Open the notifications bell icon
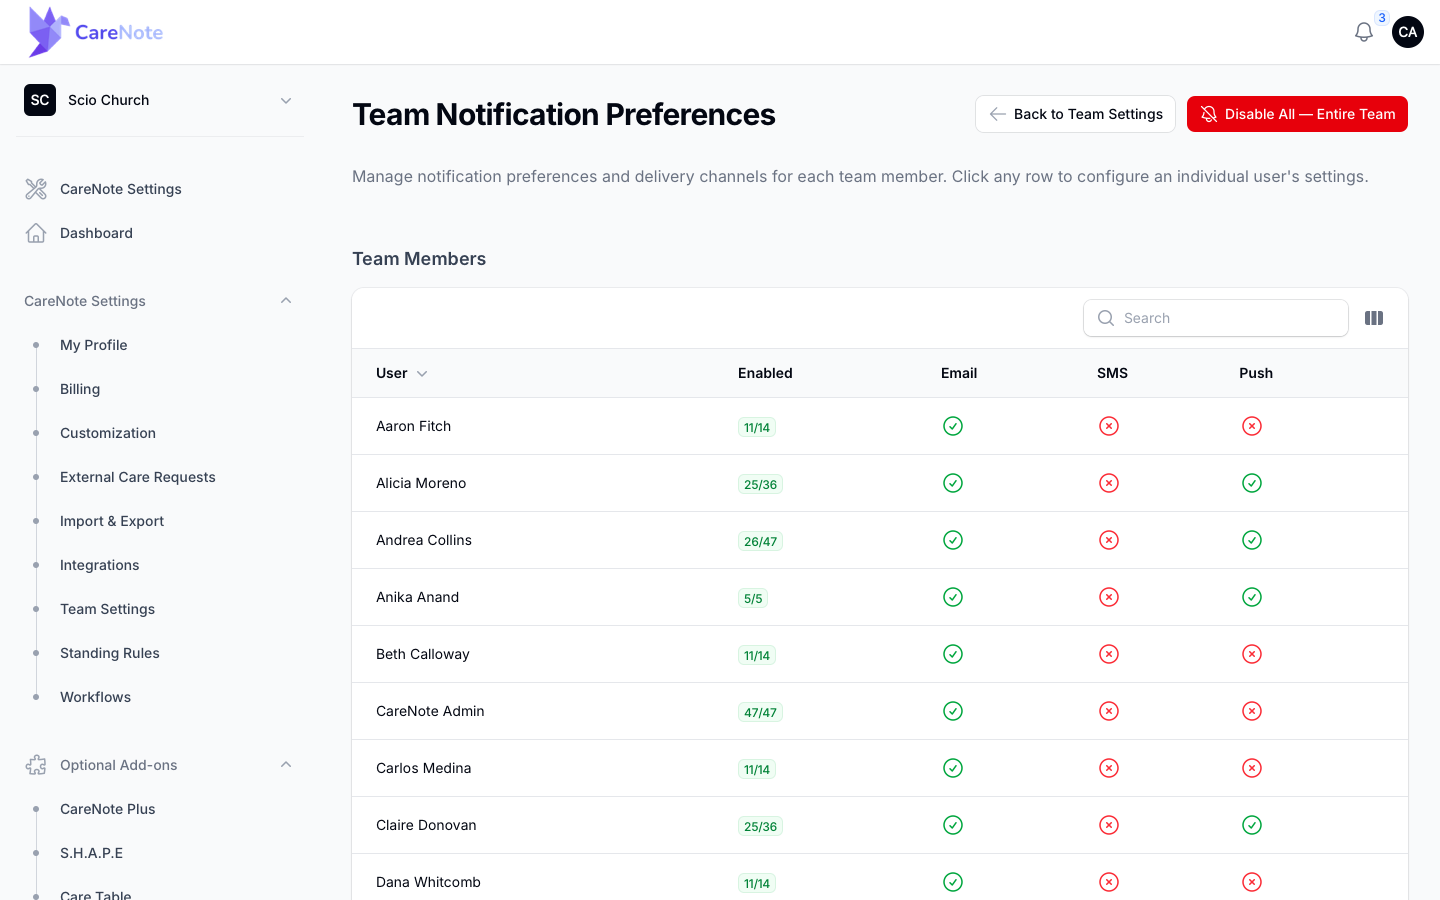This screenshot has height=900, width=1440. (x=1364, y=32)
